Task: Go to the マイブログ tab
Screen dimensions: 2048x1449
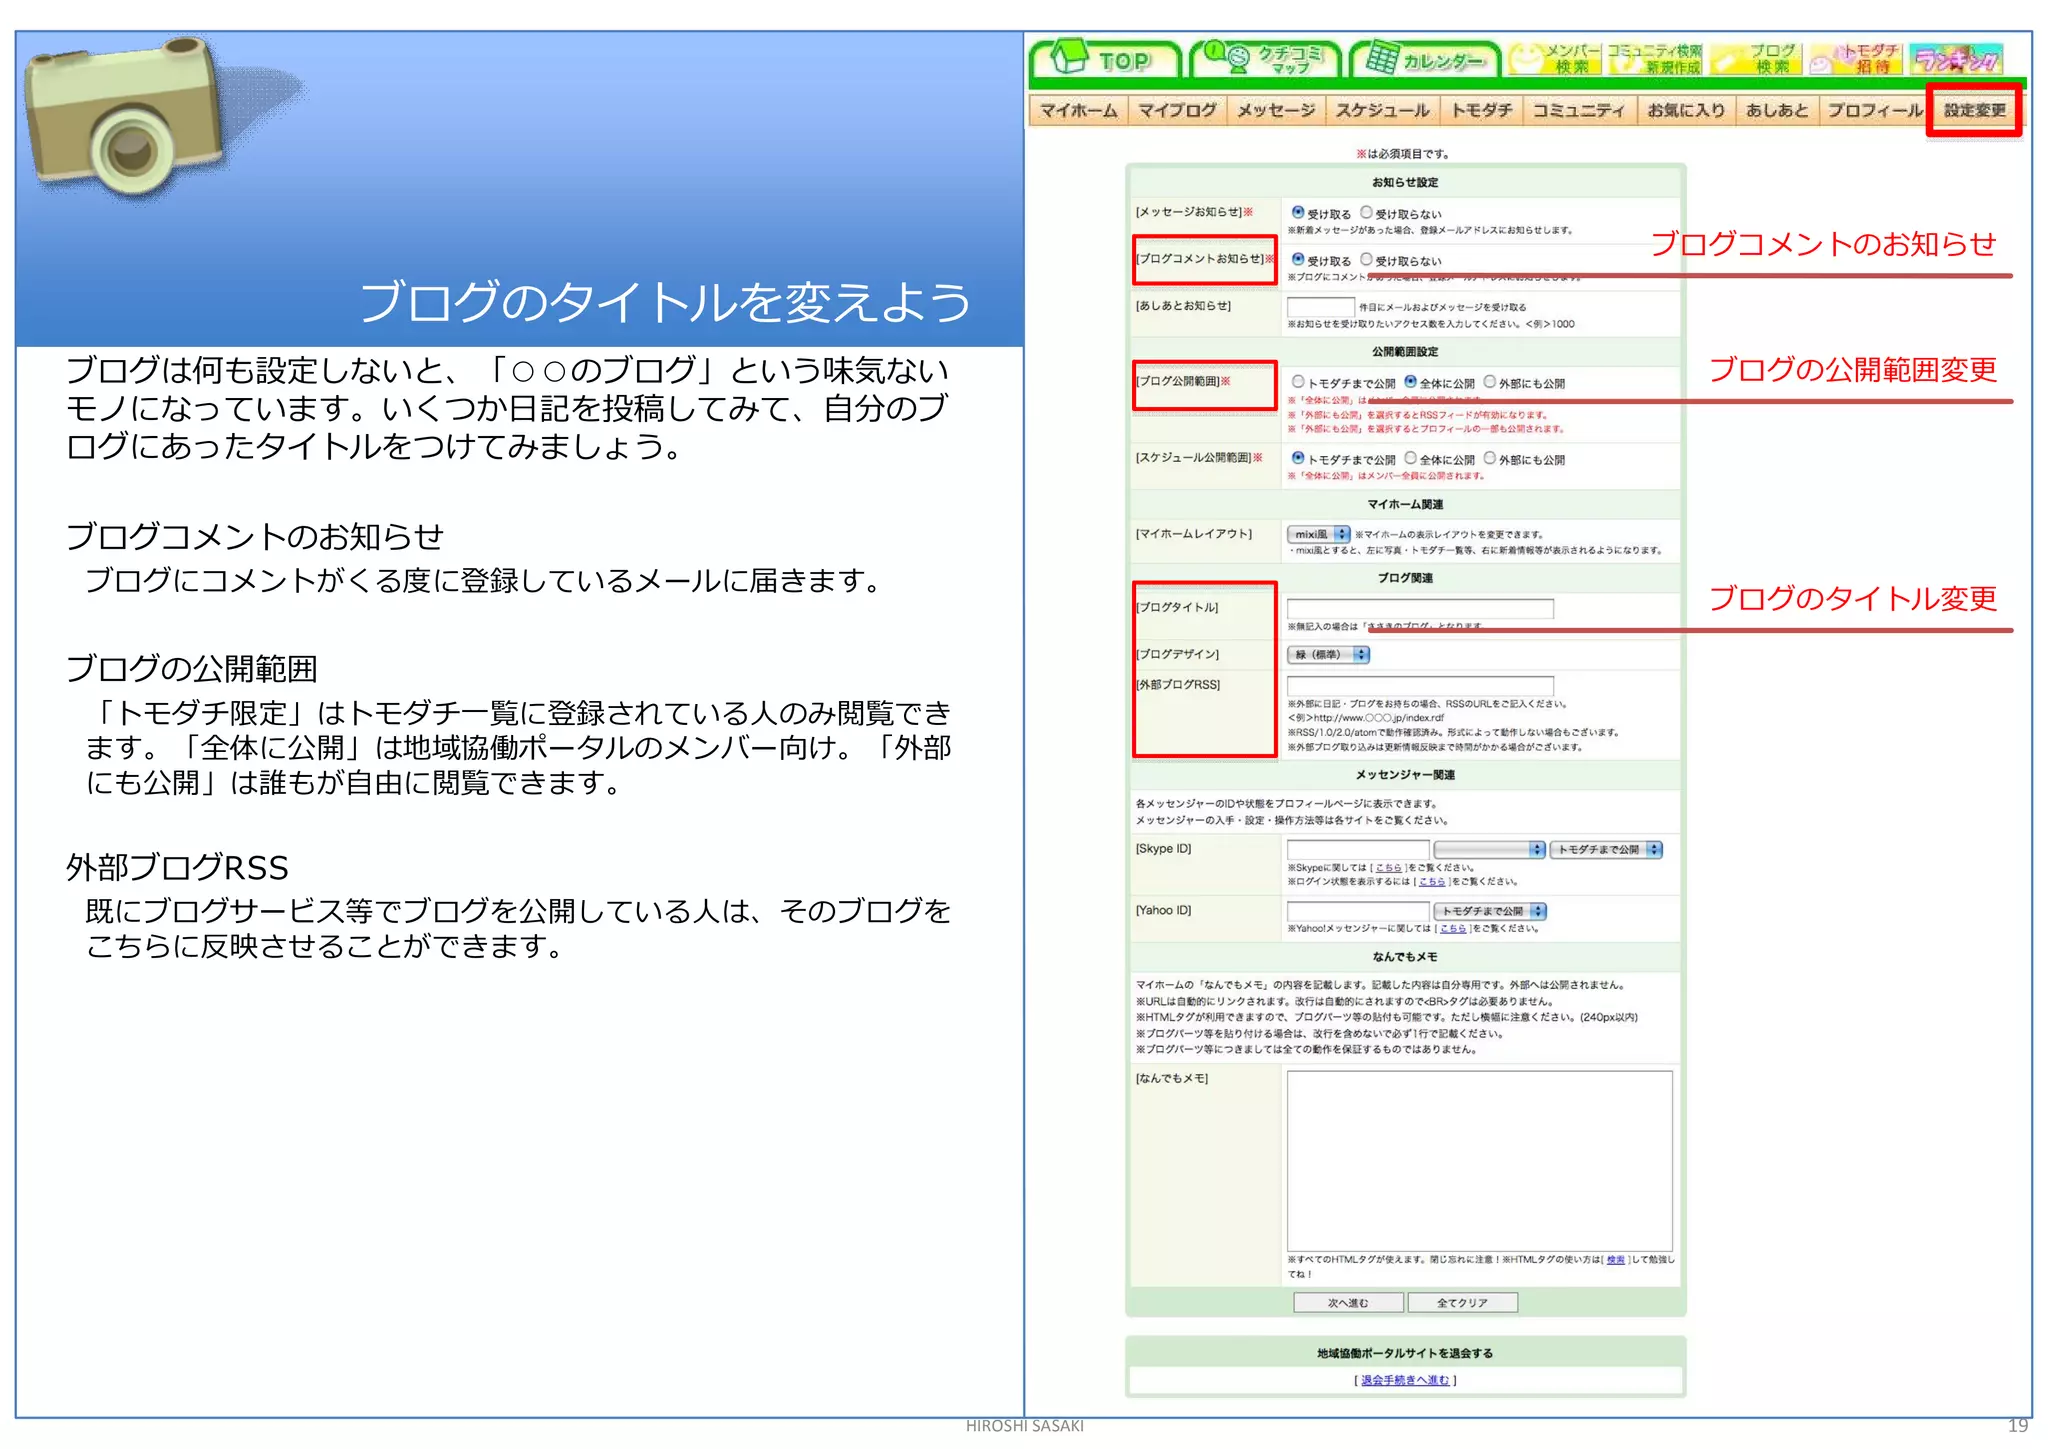Action: 1177,110
